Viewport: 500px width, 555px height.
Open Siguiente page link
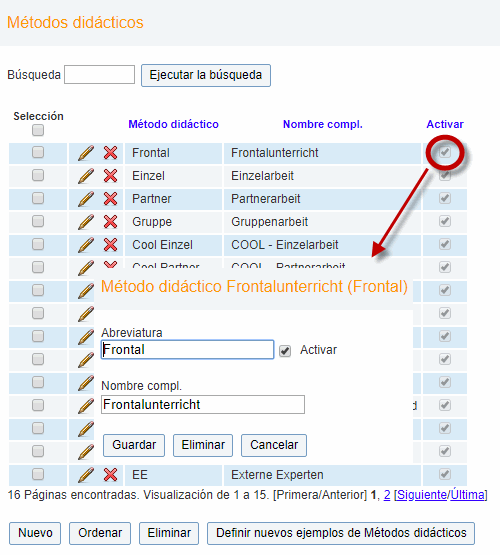point(422,495)
